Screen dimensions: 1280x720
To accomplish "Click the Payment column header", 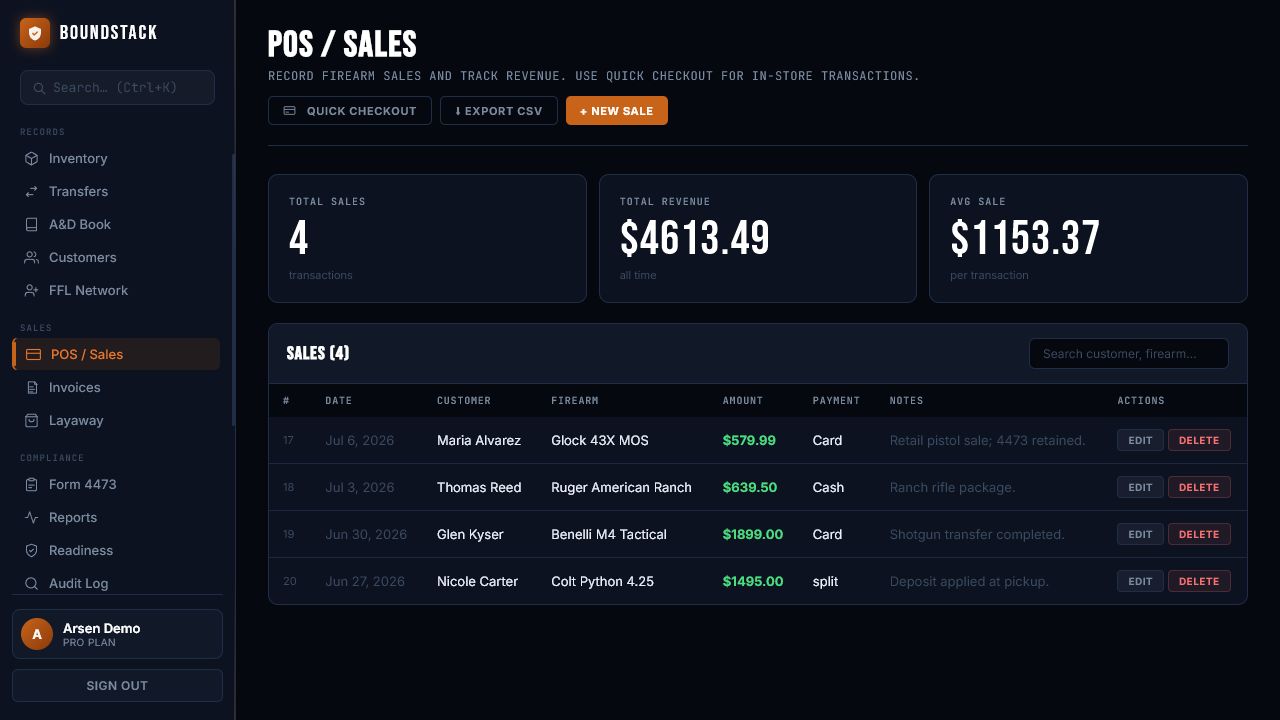I will point(836,400).
